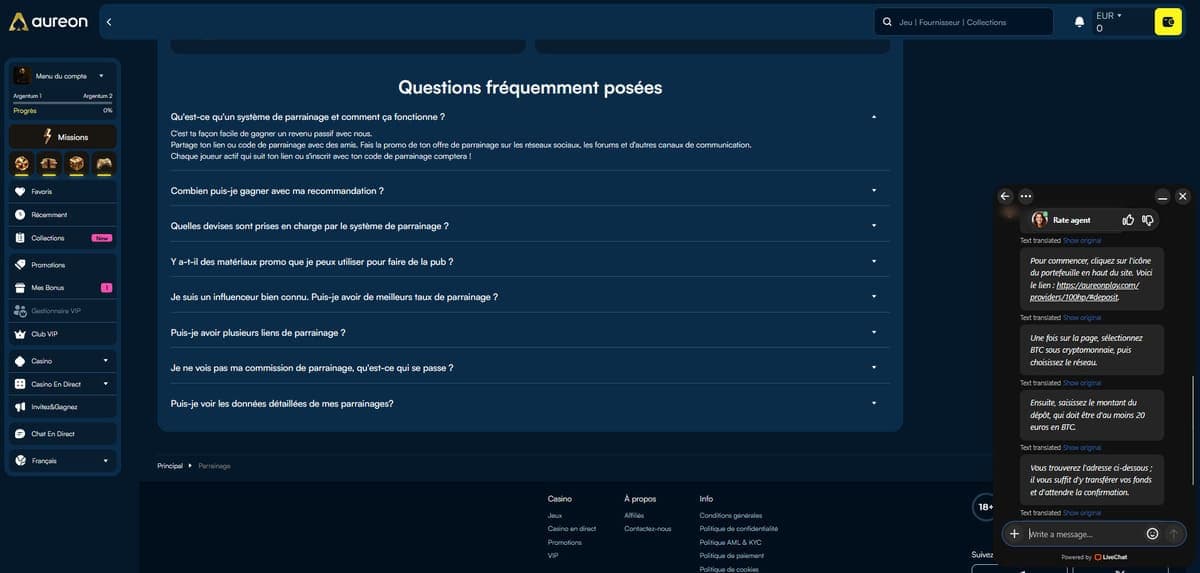
Task: Open the Français language dropdown
Action: coord(63,461)
